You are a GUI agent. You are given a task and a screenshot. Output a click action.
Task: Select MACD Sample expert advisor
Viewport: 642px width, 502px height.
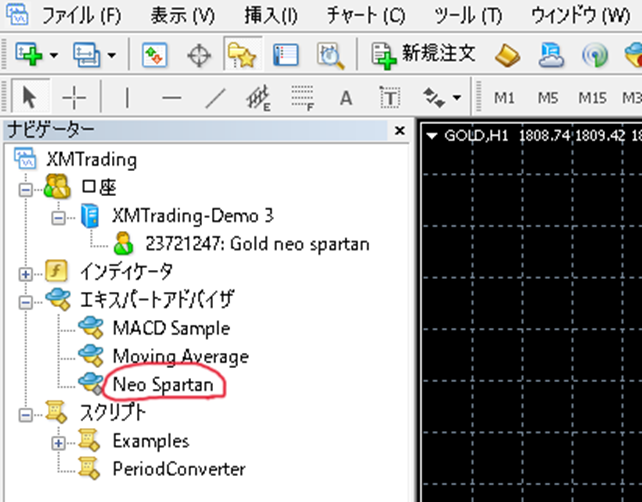pyautogui.click(x=171, y=328)
